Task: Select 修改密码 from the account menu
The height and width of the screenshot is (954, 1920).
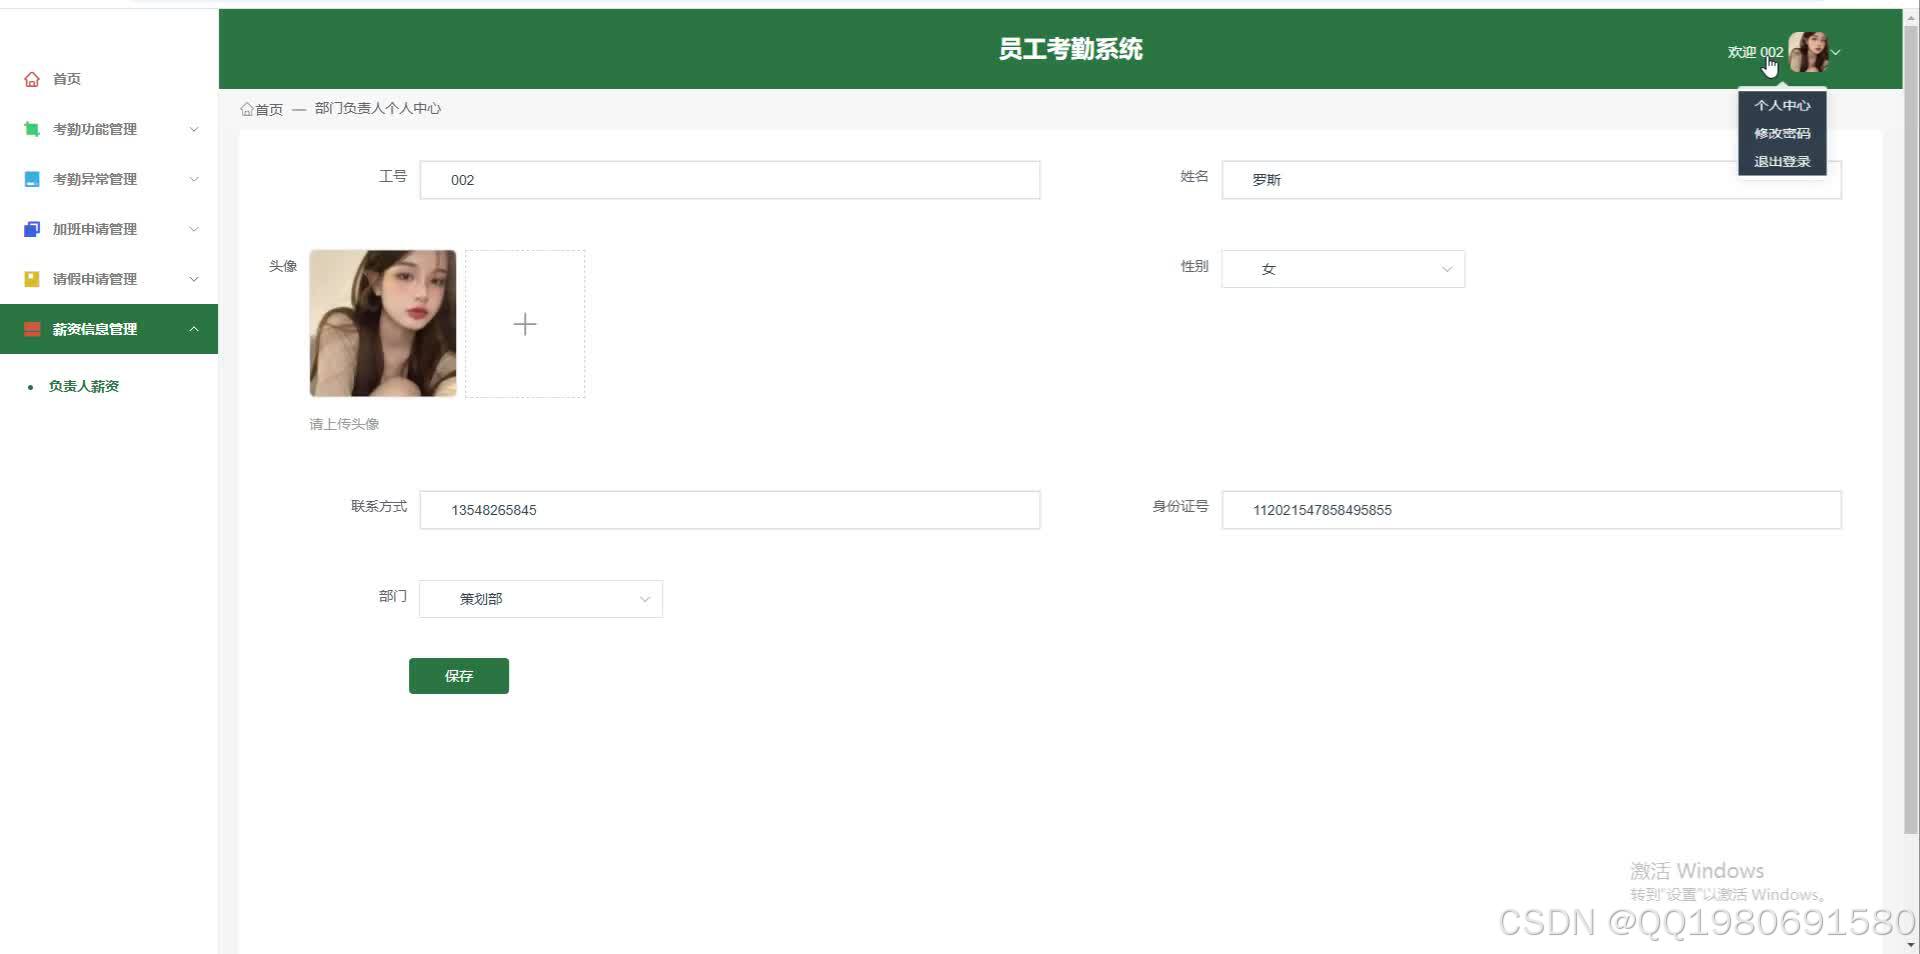Action: point(1782,133)
